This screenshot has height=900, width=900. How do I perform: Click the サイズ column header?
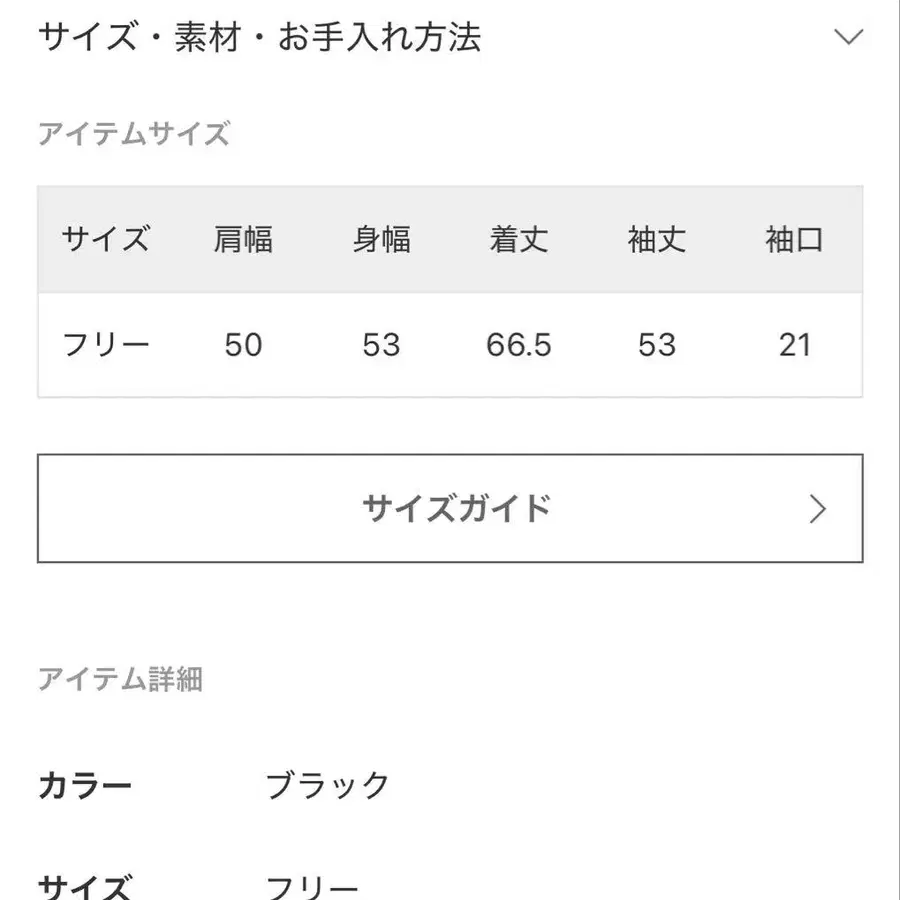click(105, 238)
